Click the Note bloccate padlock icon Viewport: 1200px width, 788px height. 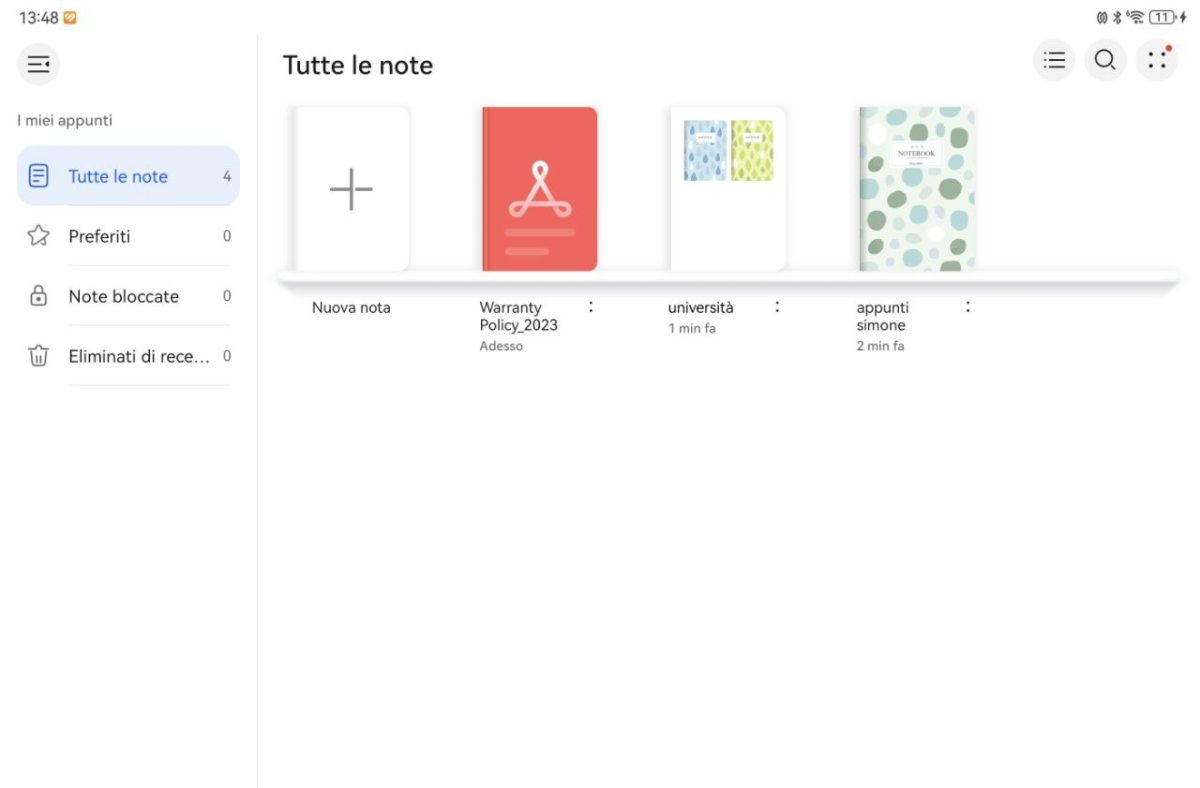[38, 296]
